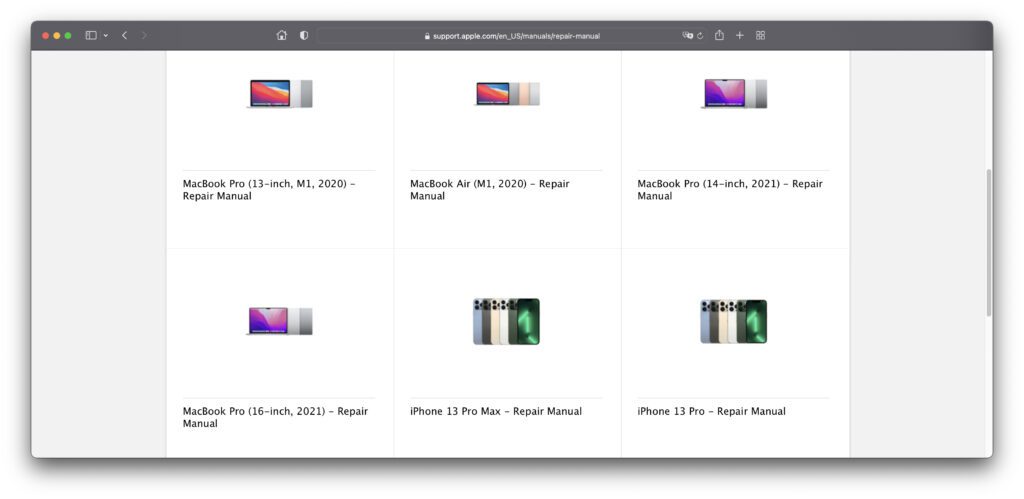Open MacBook Pro (16-inch, 2021) Repair Manual

(275, 417)
